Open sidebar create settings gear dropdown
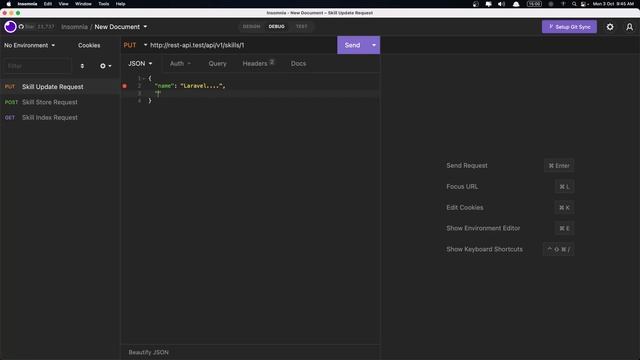640x360 pixels. click(105, 66)
